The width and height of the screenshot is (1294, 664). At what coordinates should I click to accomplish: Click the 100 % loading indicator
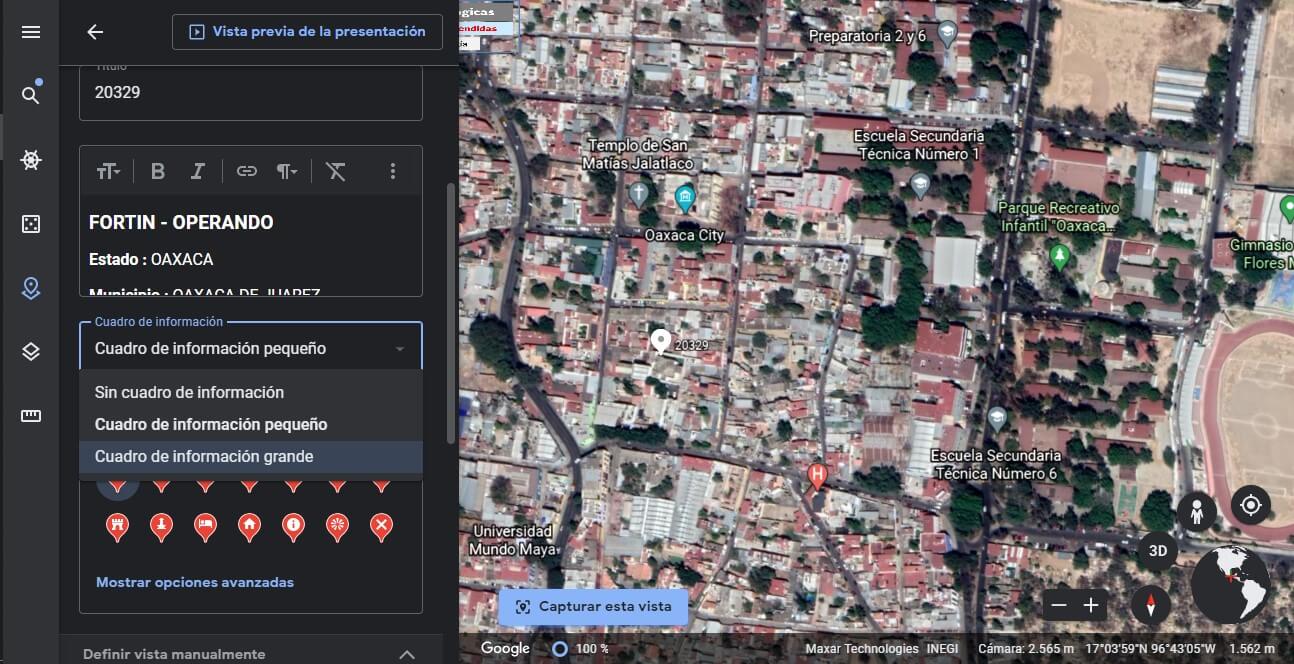click(581, 649)
